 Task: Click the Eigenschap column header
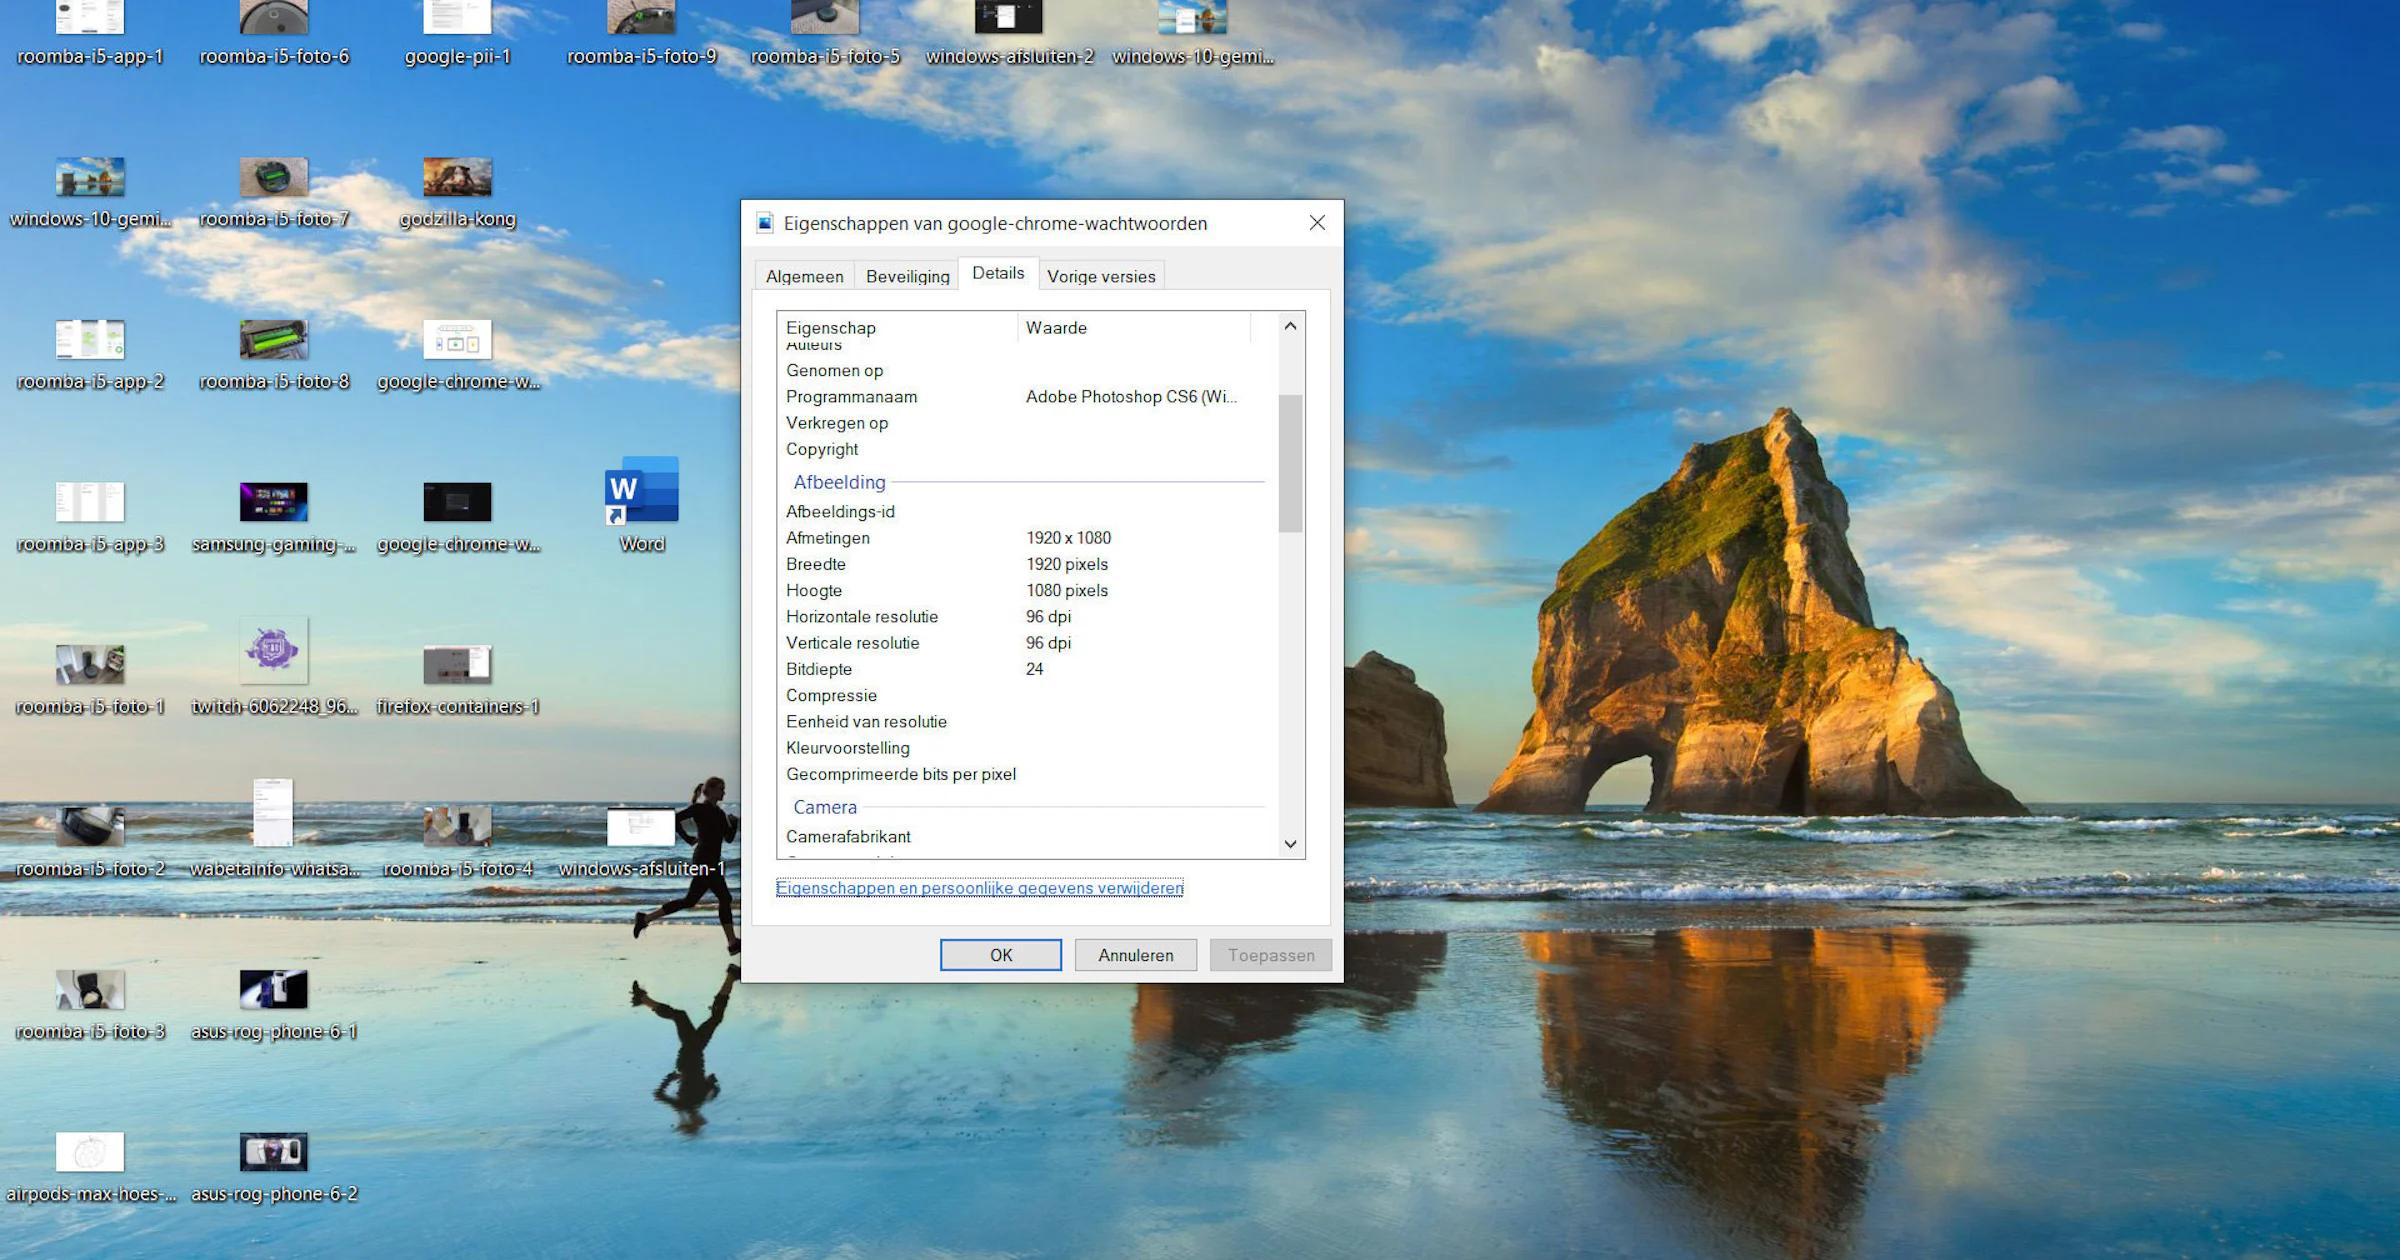tap(897, 327)
